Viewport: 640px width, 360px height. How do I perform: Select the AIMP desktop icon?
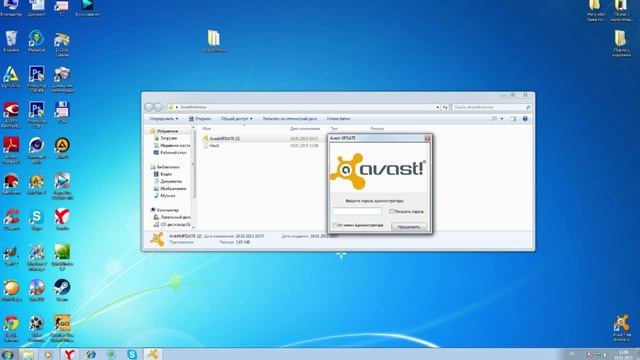point(62,148)
